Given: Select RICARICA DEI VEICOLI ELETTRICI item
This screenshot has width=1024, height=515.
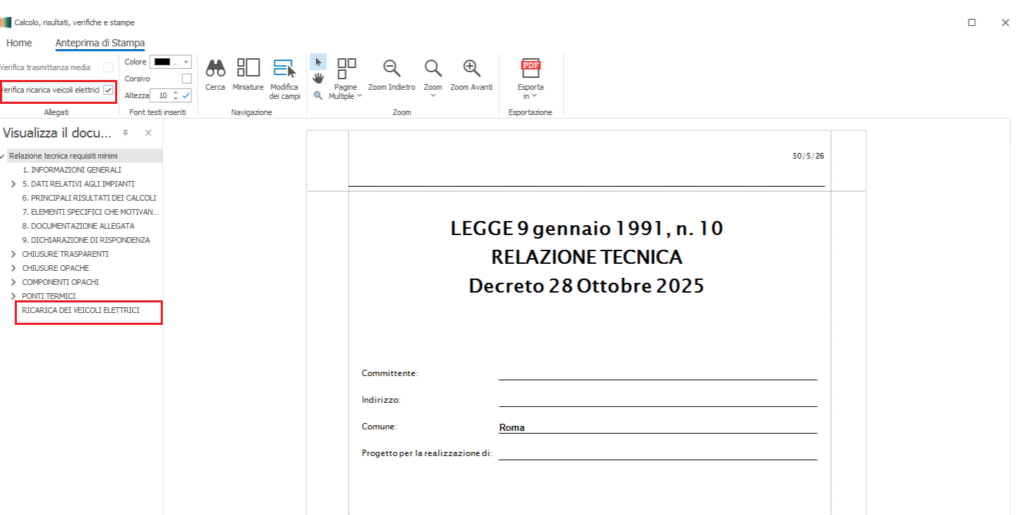Looking at the screenshot, I should [x=80, y=310].
